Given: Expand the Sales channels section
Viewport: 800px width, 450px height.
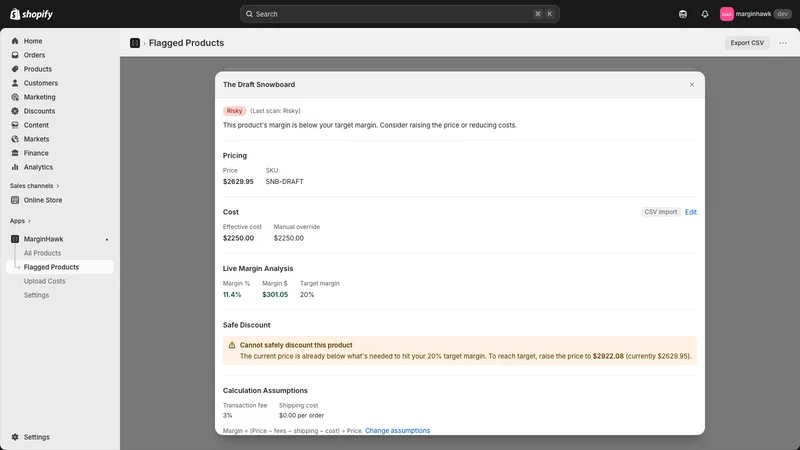Looking at the screenshot, I should (35, 186).
